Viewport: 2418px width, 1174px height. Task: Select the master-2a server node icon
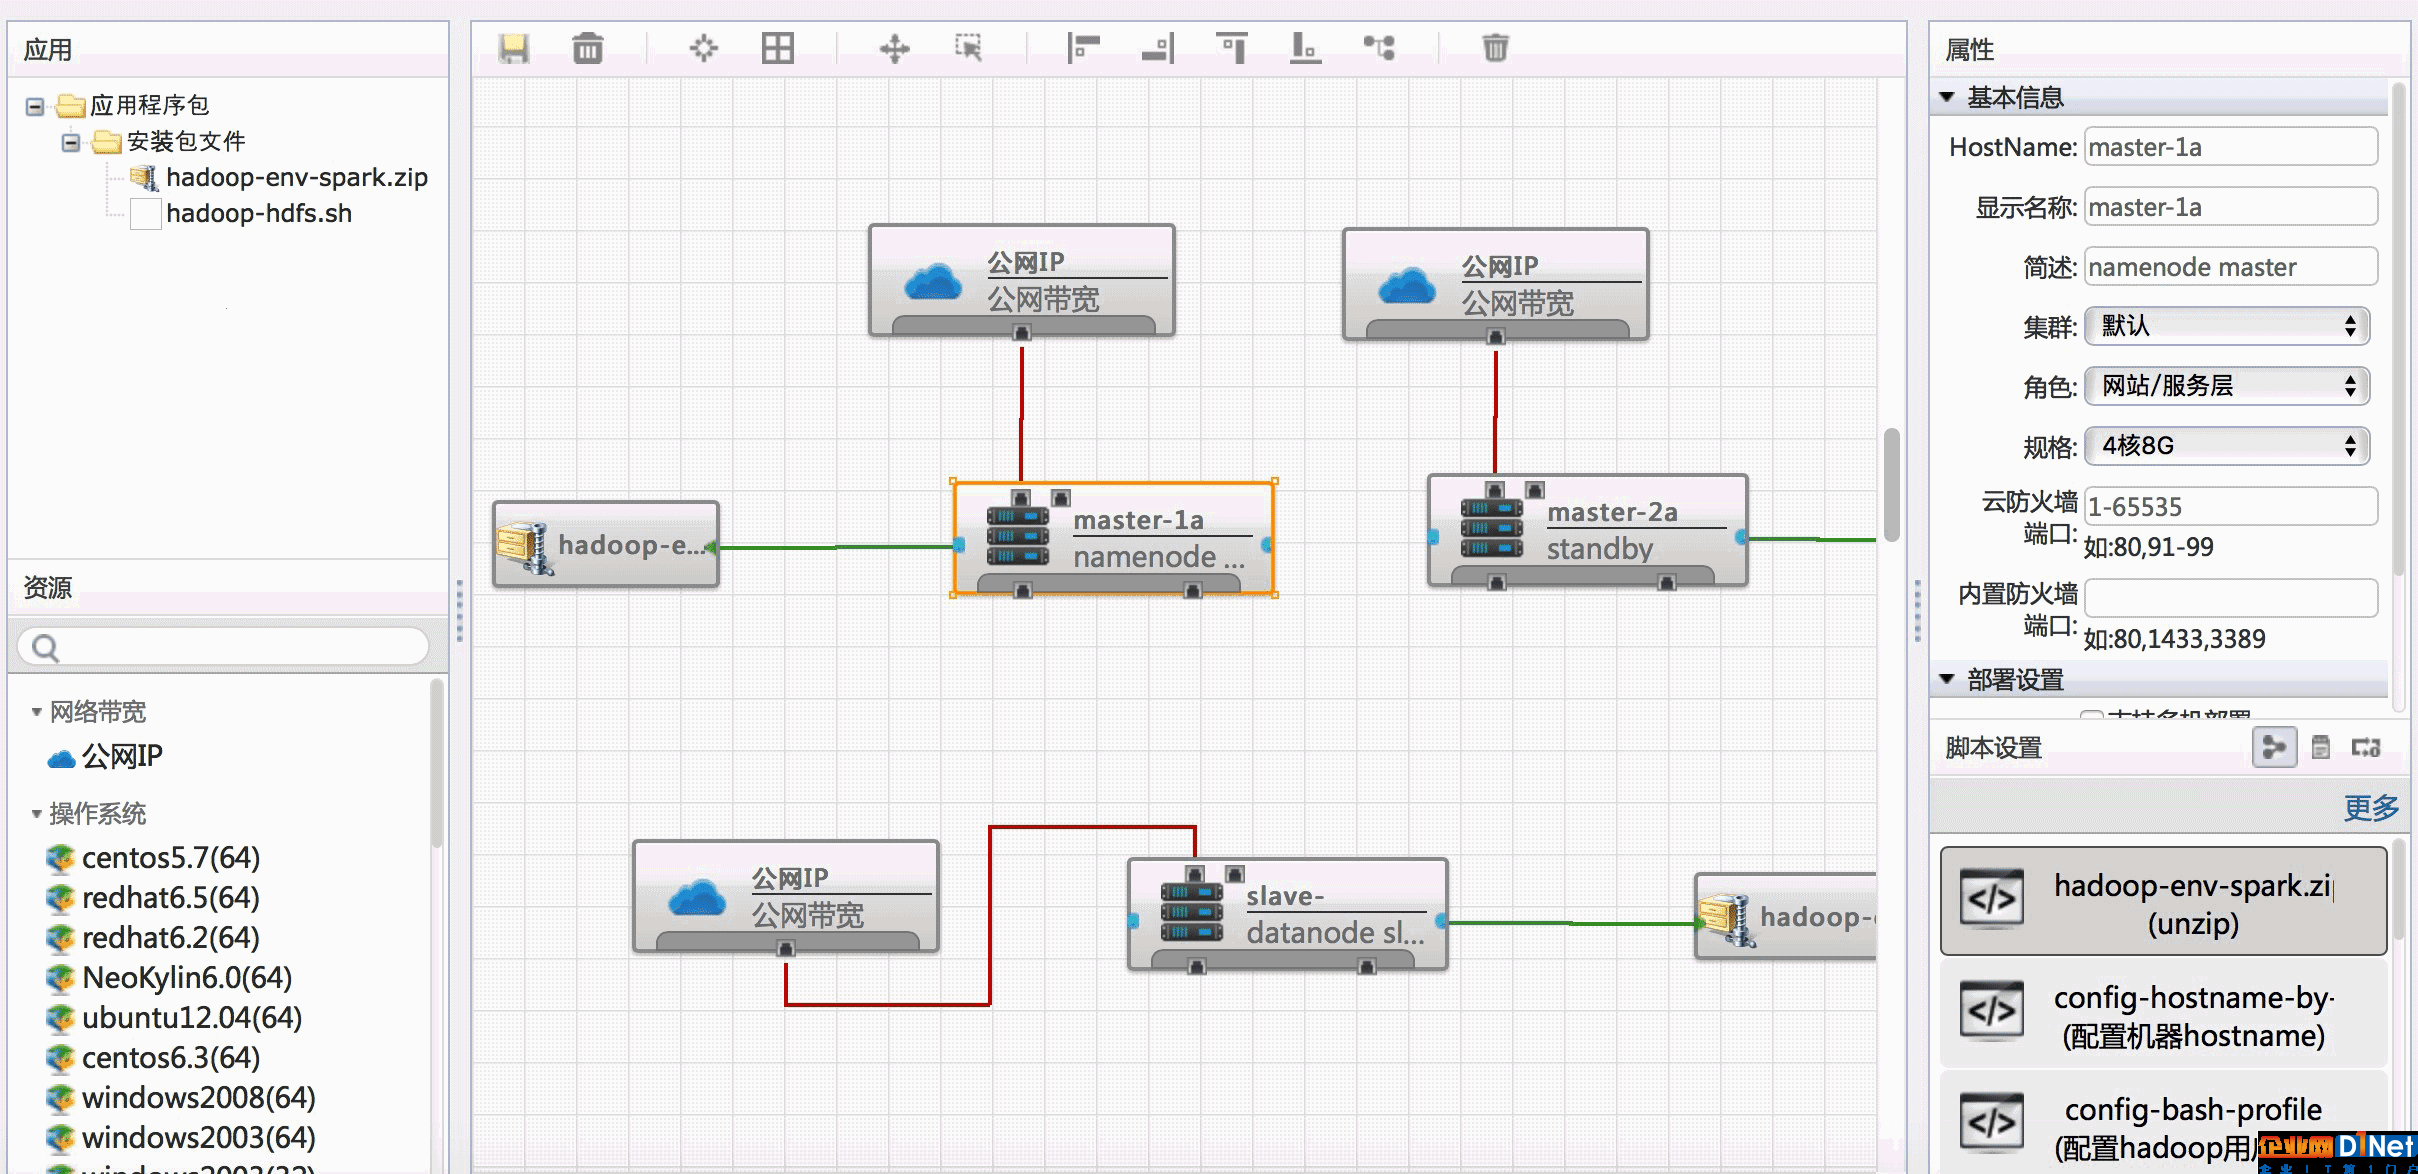[1492, 528]
